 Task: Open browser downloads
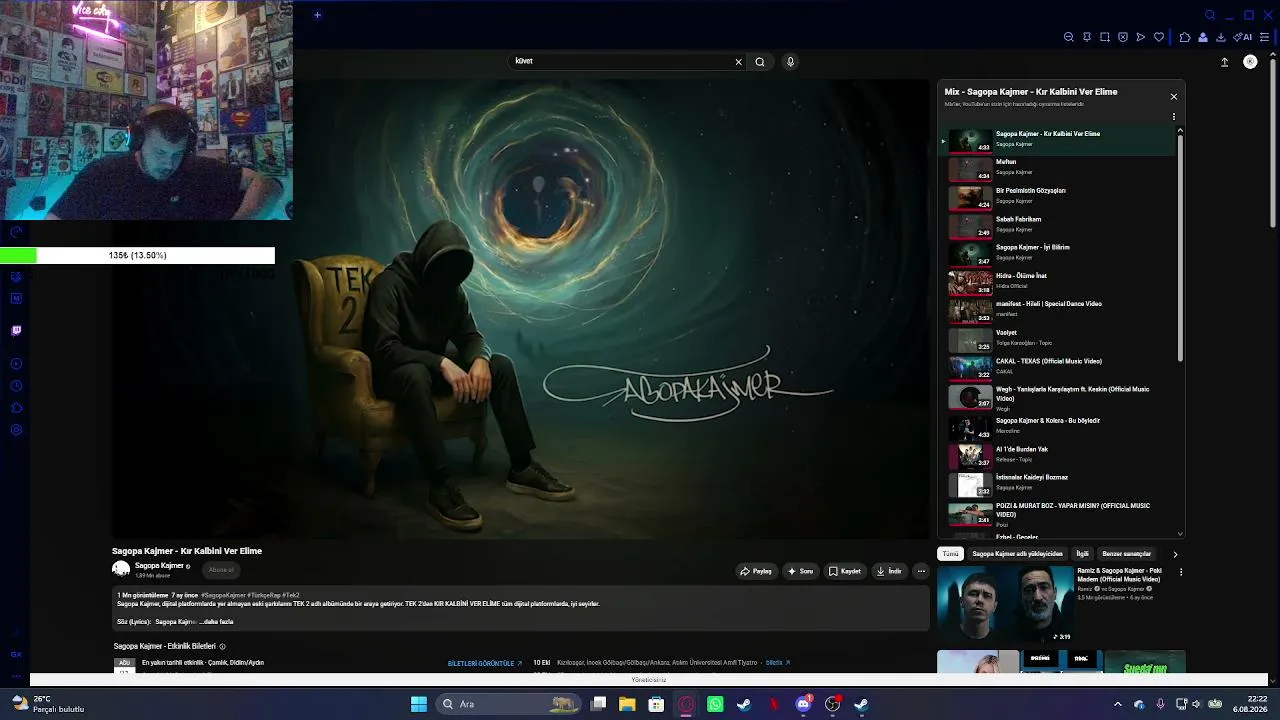point(1221,37)
